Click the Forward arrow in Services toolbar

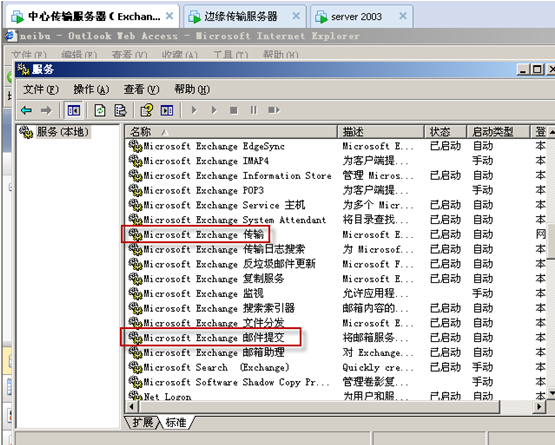(46, 111)
